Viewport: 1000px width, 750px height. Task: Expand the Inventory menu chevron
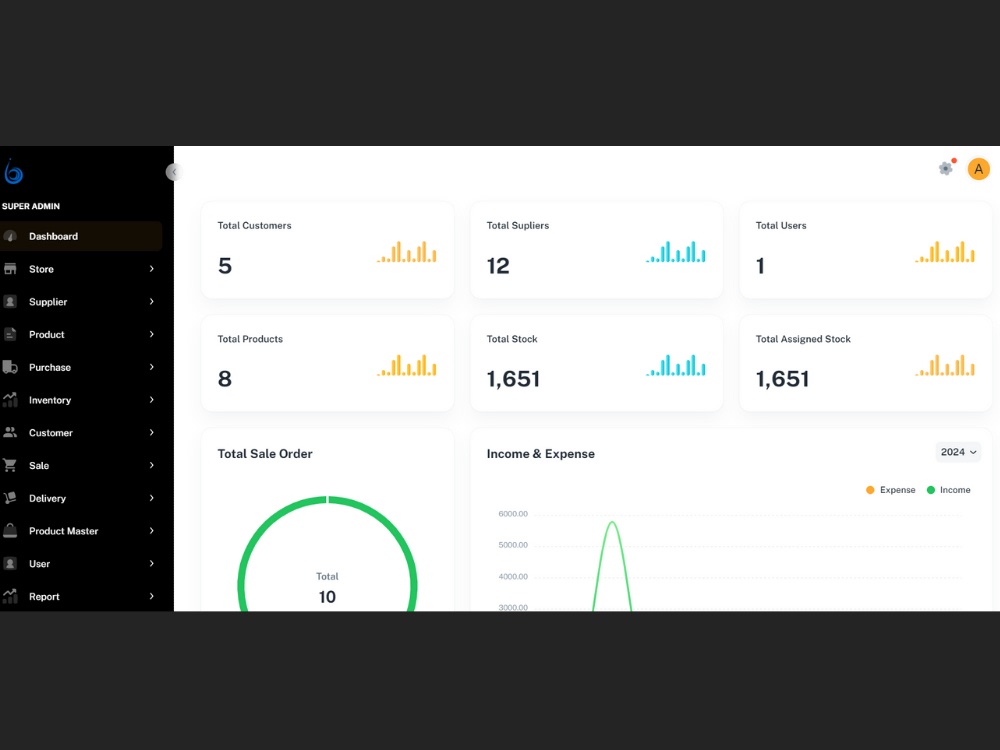(152, 400)
